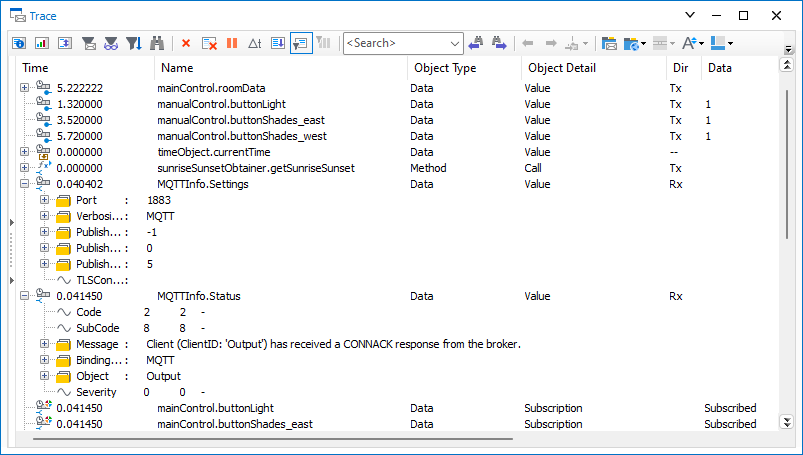
Task: Select the manualControl.buttonLight row
Action: tap(397, 104)
